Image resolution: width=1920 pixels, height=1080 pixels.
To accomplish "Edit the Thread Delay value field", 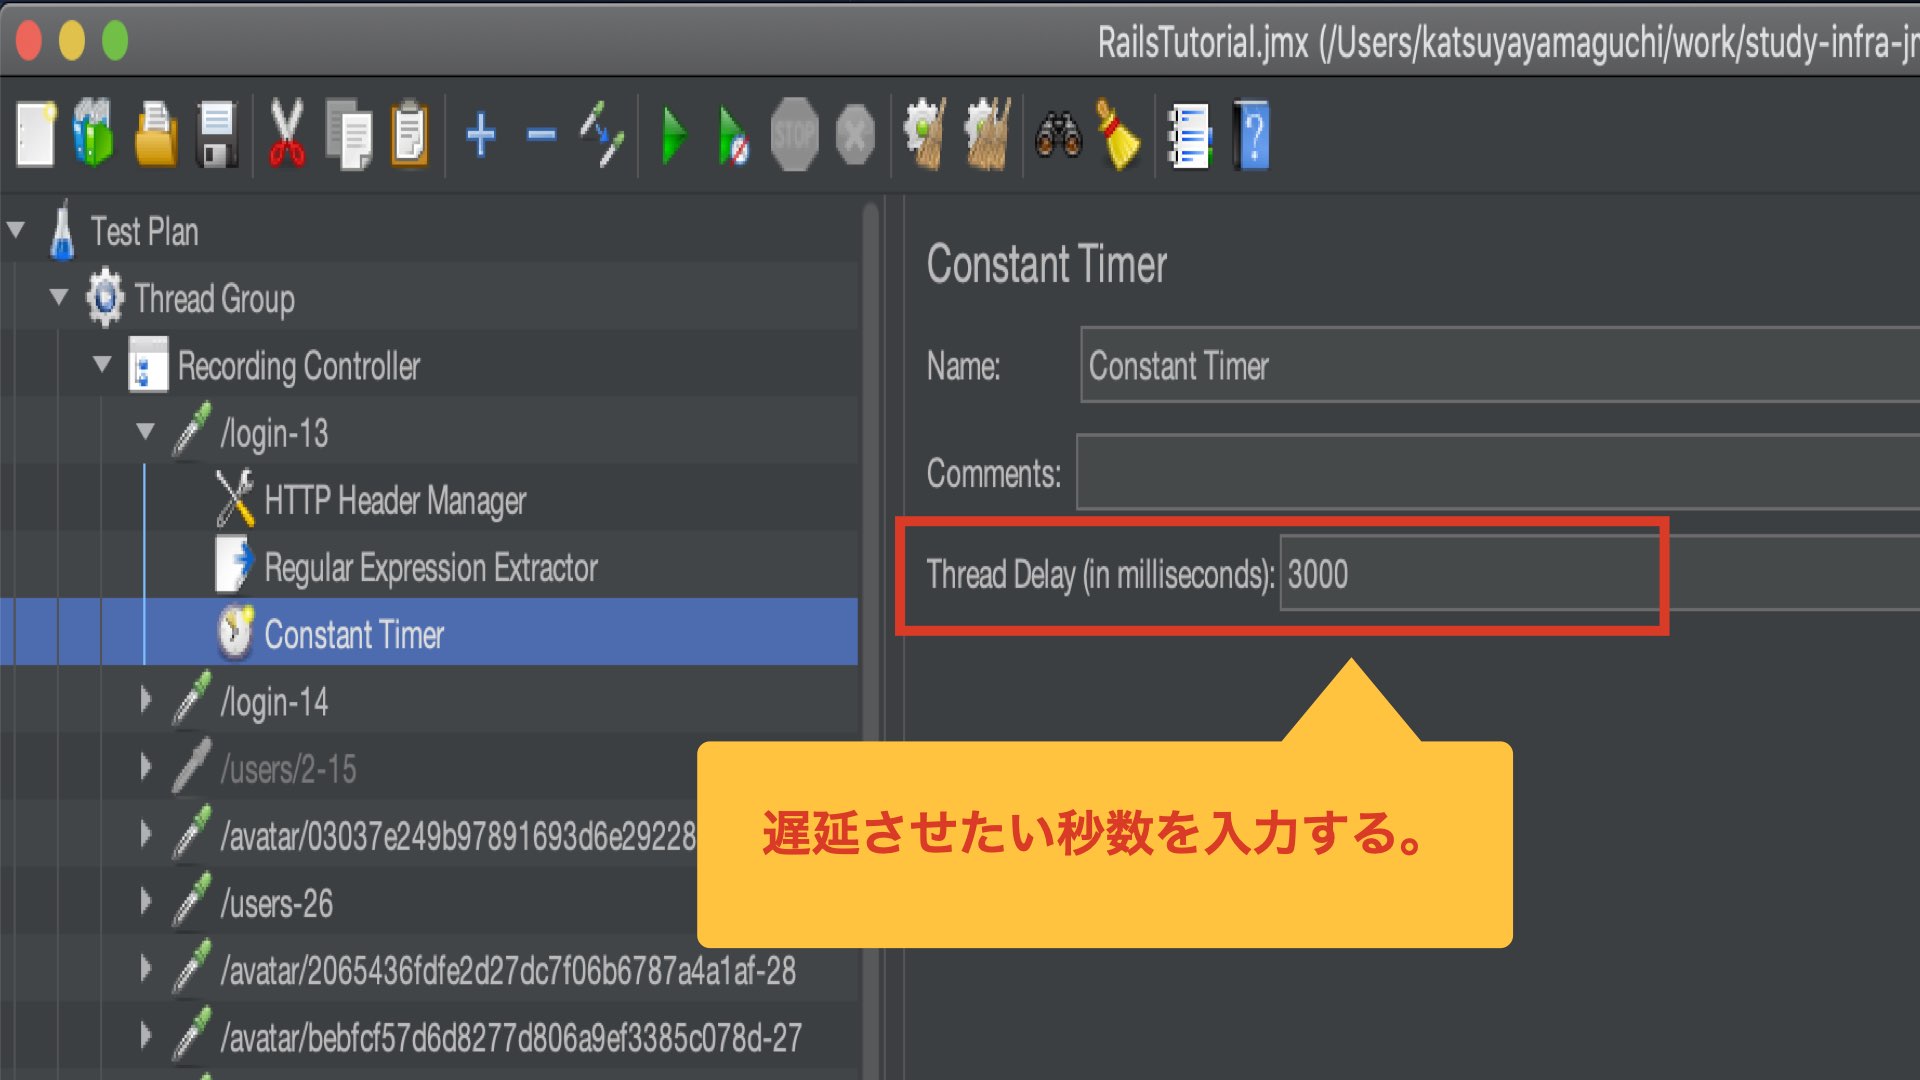I will (x=1470, y=575).
